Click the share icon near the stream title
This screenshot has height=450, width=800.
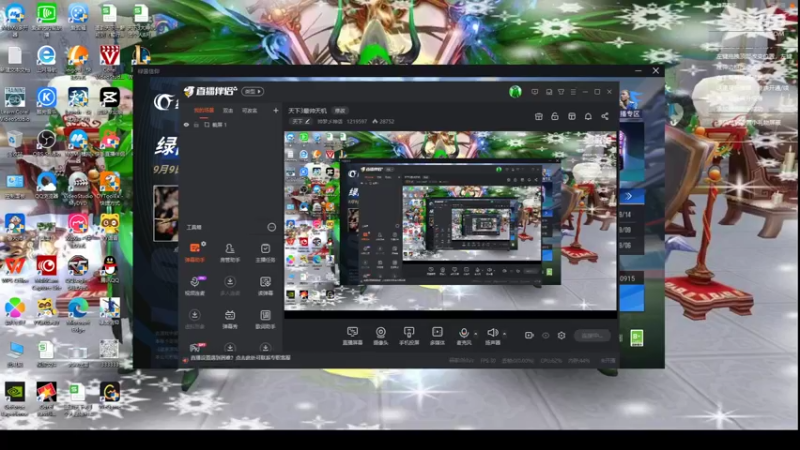coord(605,116)
